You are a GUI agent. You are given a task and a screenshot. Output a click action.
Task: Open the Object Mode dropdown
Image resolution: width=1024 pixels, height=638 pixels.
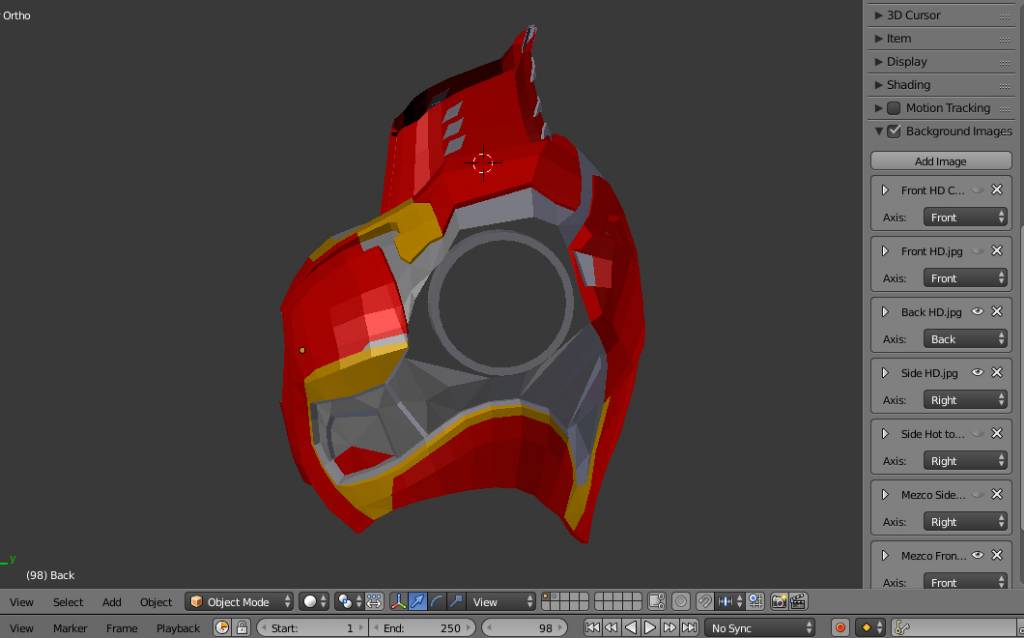[x=239, y=601]
